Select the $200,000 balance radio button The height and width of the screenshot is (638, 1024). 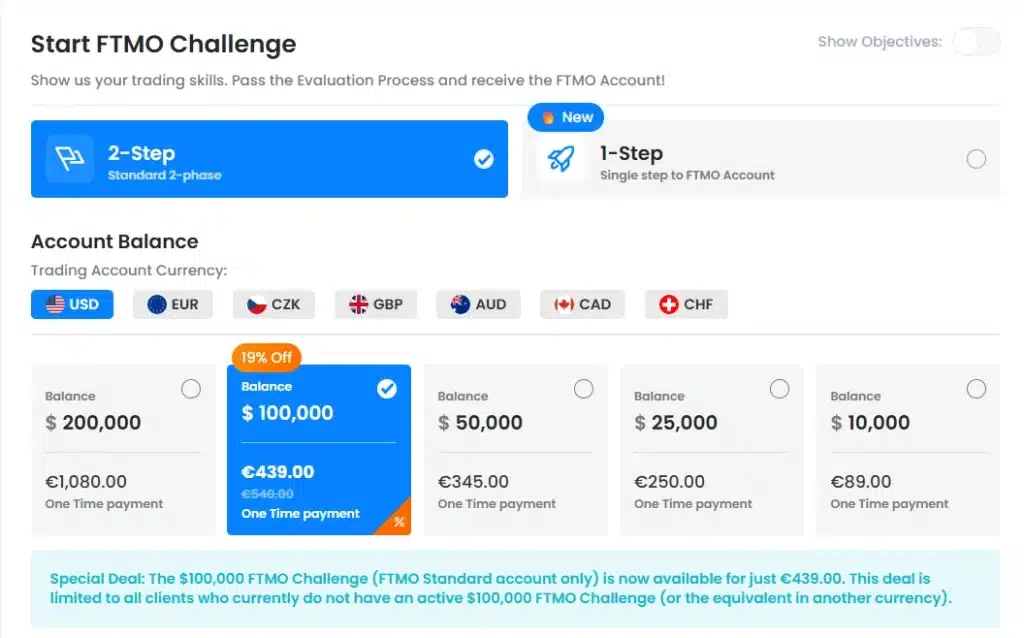(x=191, y=389)
